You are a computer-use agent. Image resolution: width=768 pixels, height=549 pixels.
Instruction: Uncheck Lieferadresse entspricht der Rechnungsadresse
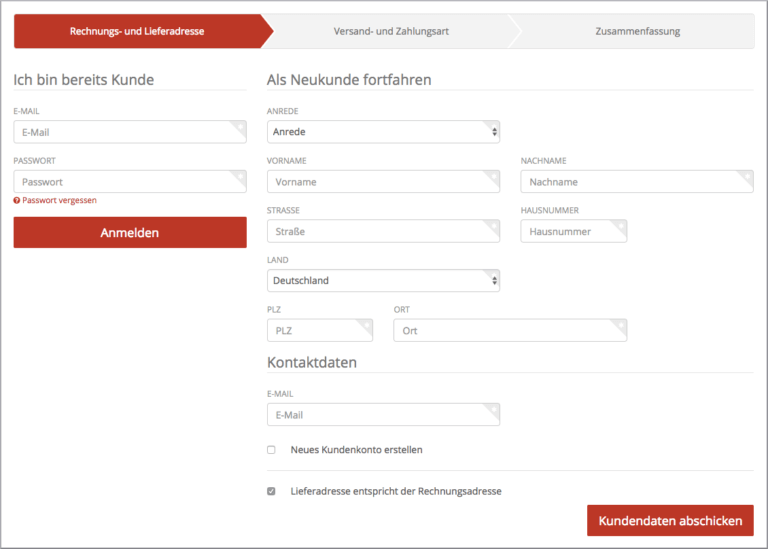pyautogui.click(x=271, y=492)
